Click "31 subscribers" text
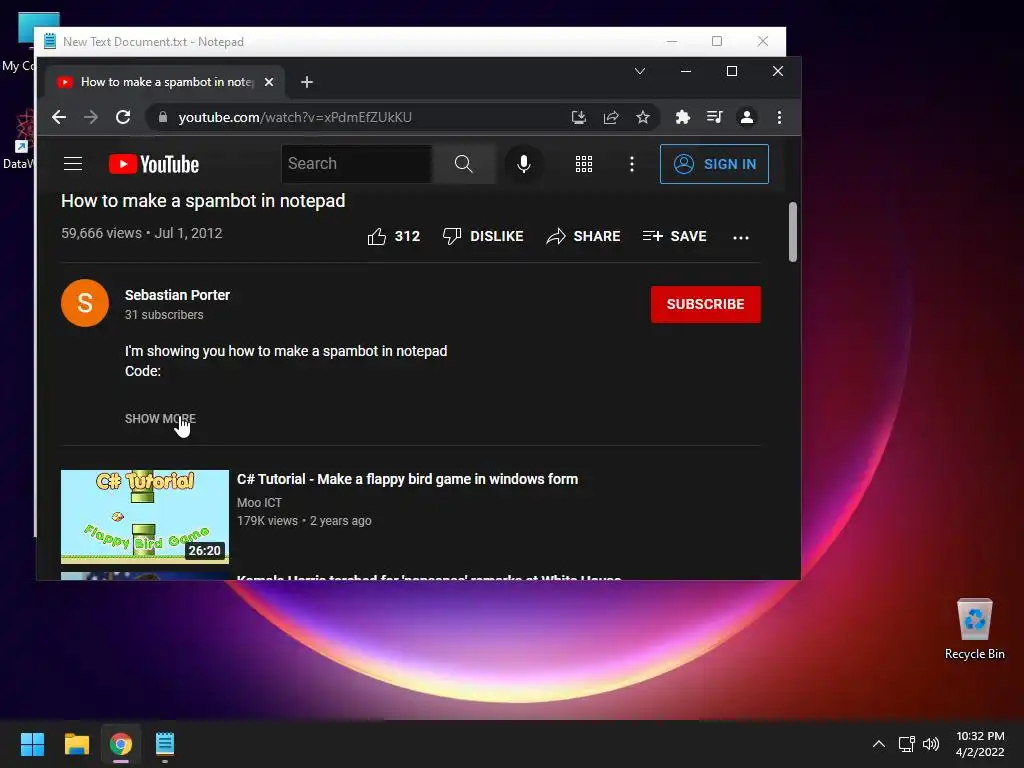This screenshot has width=1024, height=768. click(164, 315)
